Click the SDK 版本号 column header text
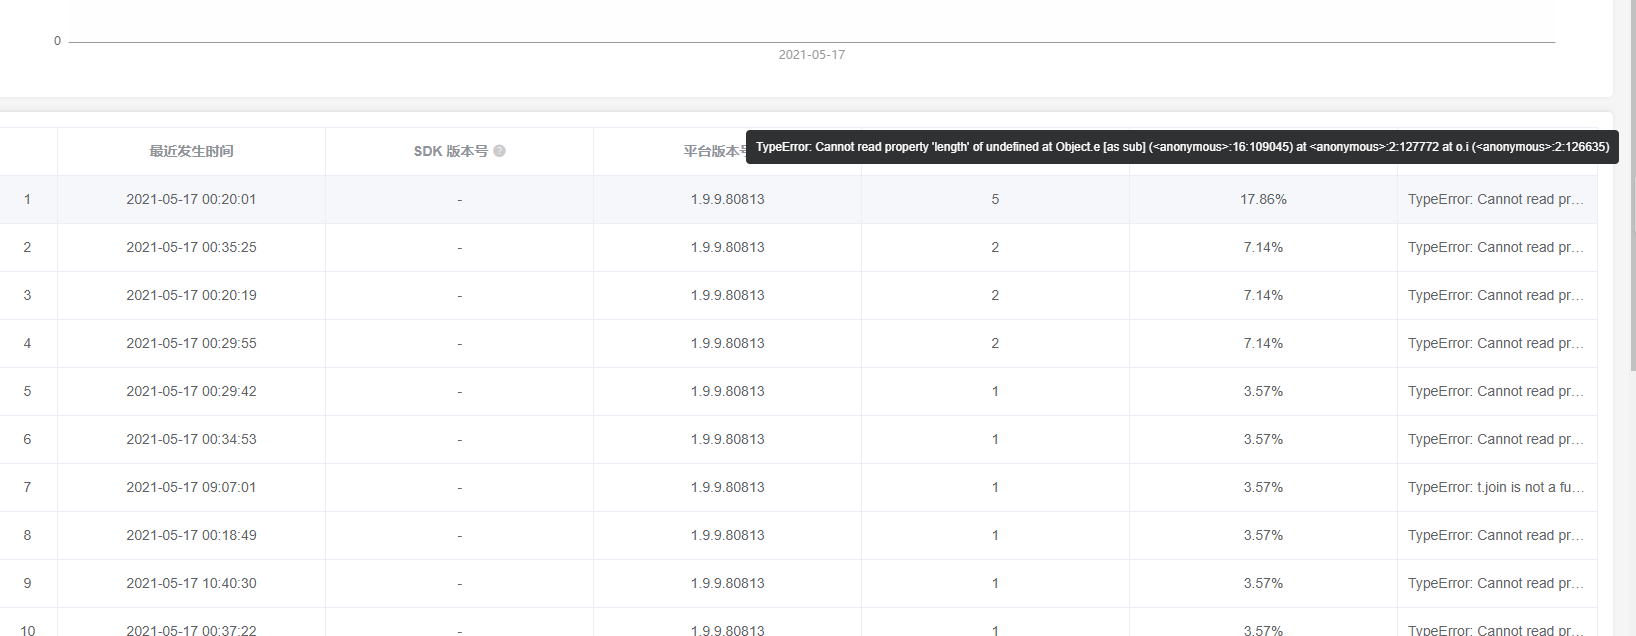Screen dimensions: 1636x636 [x=450, y=151]
